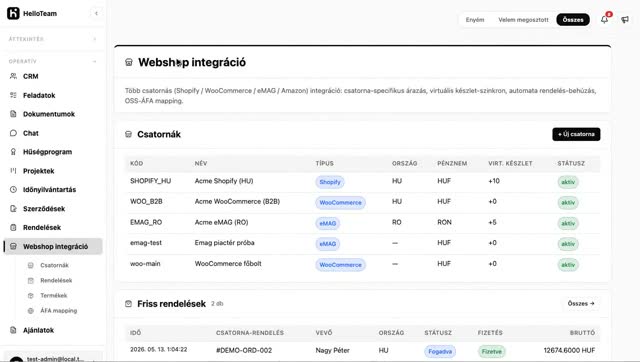
Task: Click Emag piactér próba name
Action: 224,243
